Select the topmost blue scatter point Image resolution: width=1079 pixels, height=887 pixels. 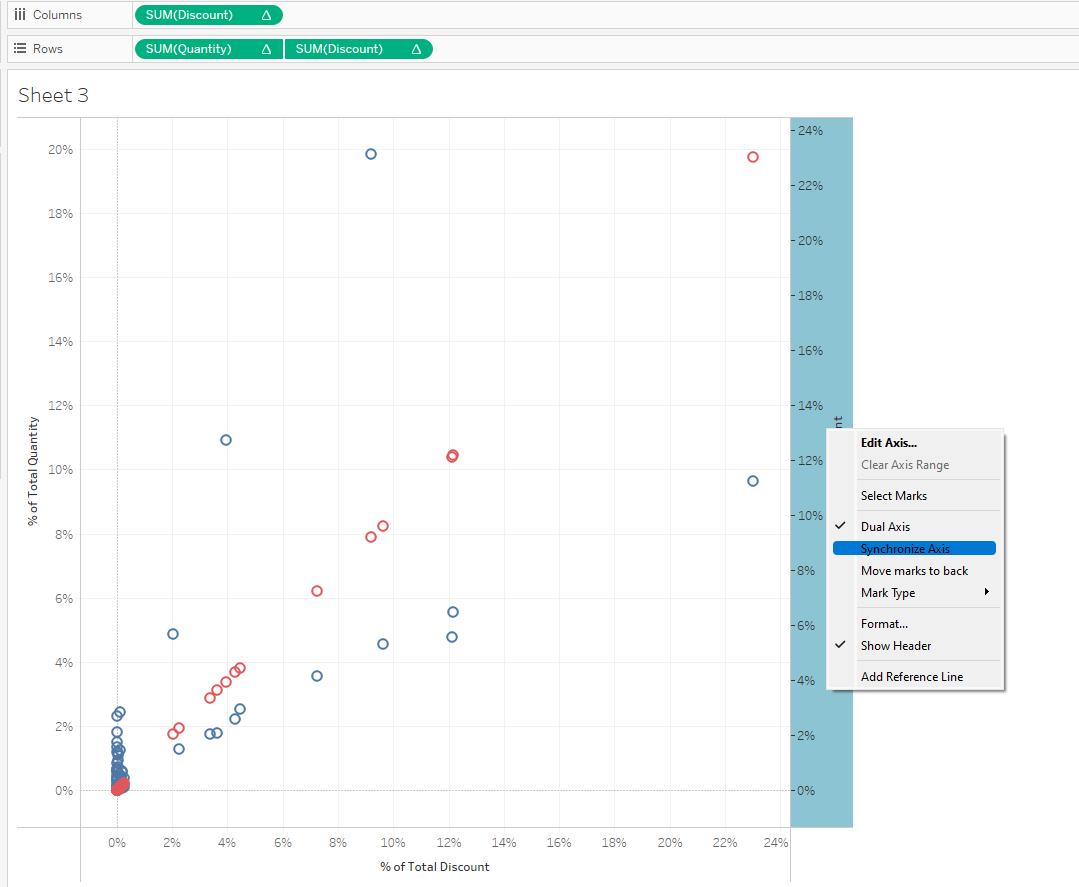pos(370,154)
